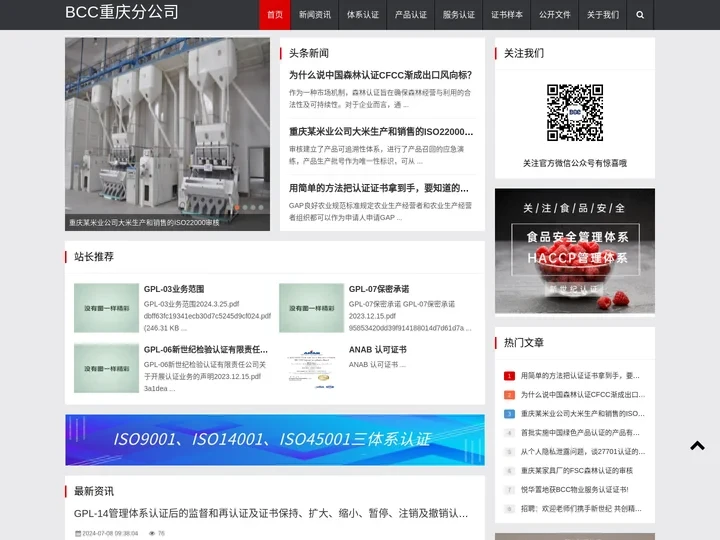Open hot article 从个人隐私泄露问题
The width and height of the screenshot is (720, 540).
[583, 451]
